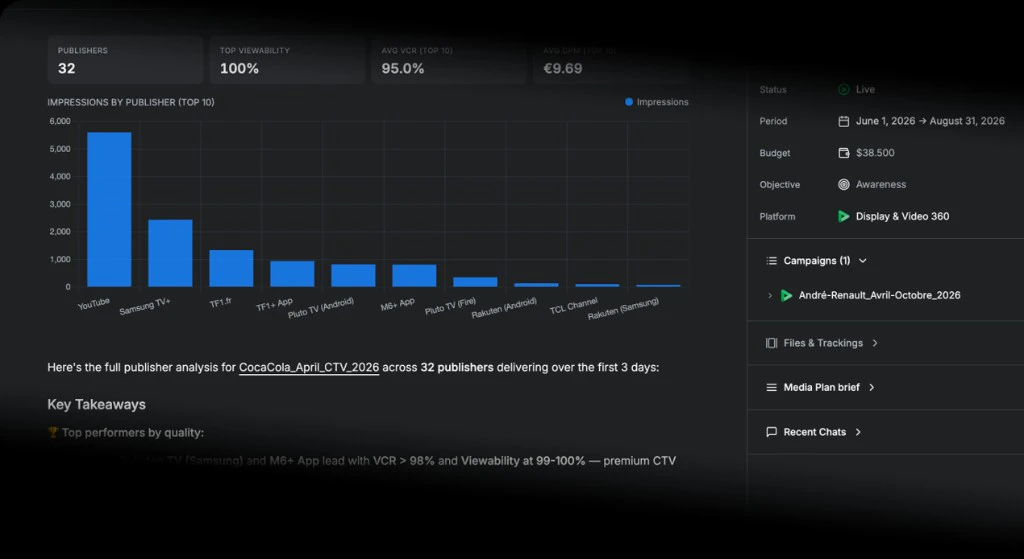Click the Display & Video 360 platform text
The height and width of the screenshot is (559, 1024).
point(903,216)
